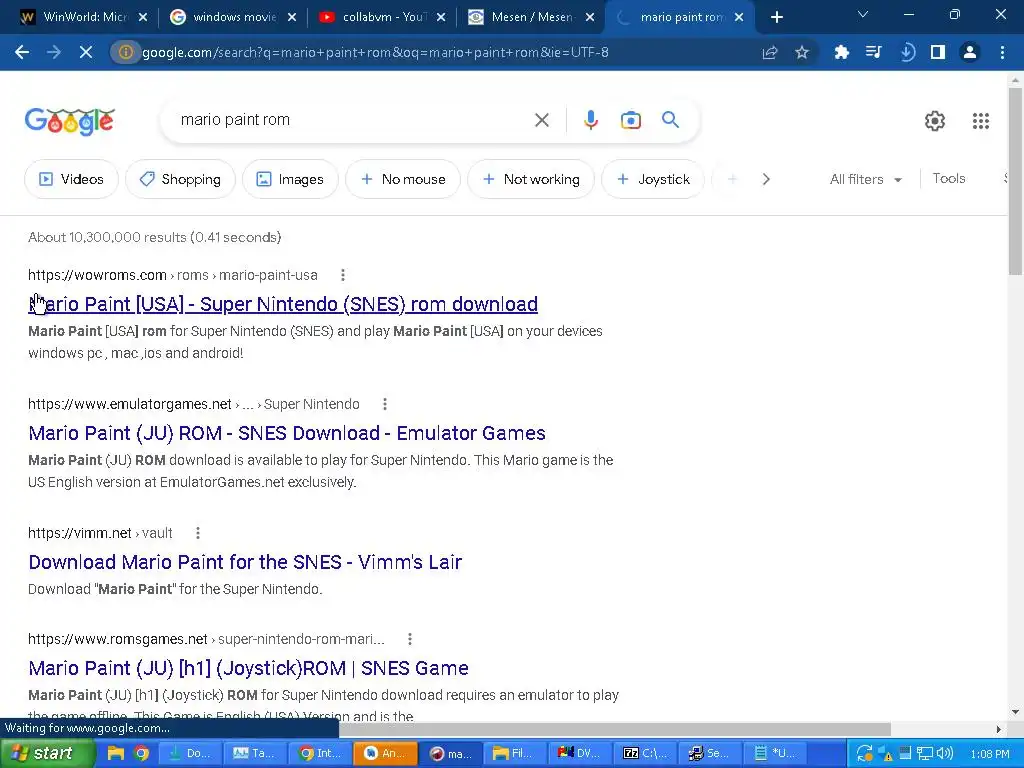1024x768 pixels.
Task: Start voice search with microphone
Action: tap(590, 120)
